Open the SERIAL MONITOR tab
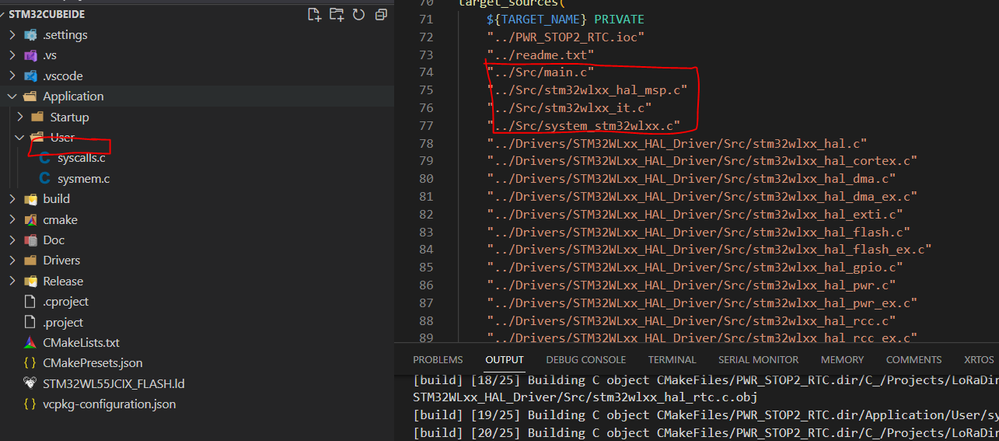 [x=758, y=360]
